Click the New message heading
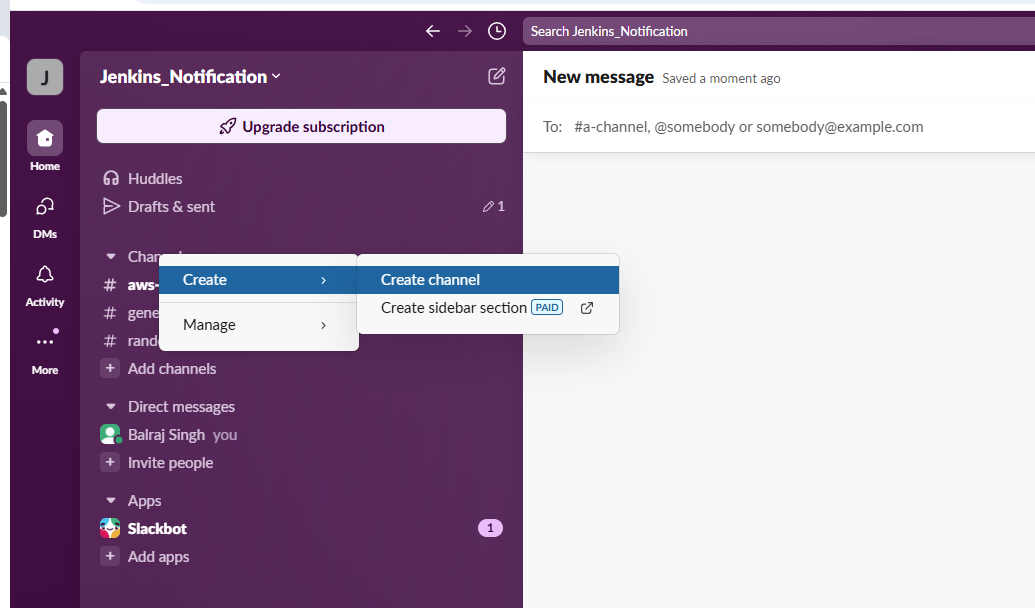The image size is (1035, 608). [598, 77]
